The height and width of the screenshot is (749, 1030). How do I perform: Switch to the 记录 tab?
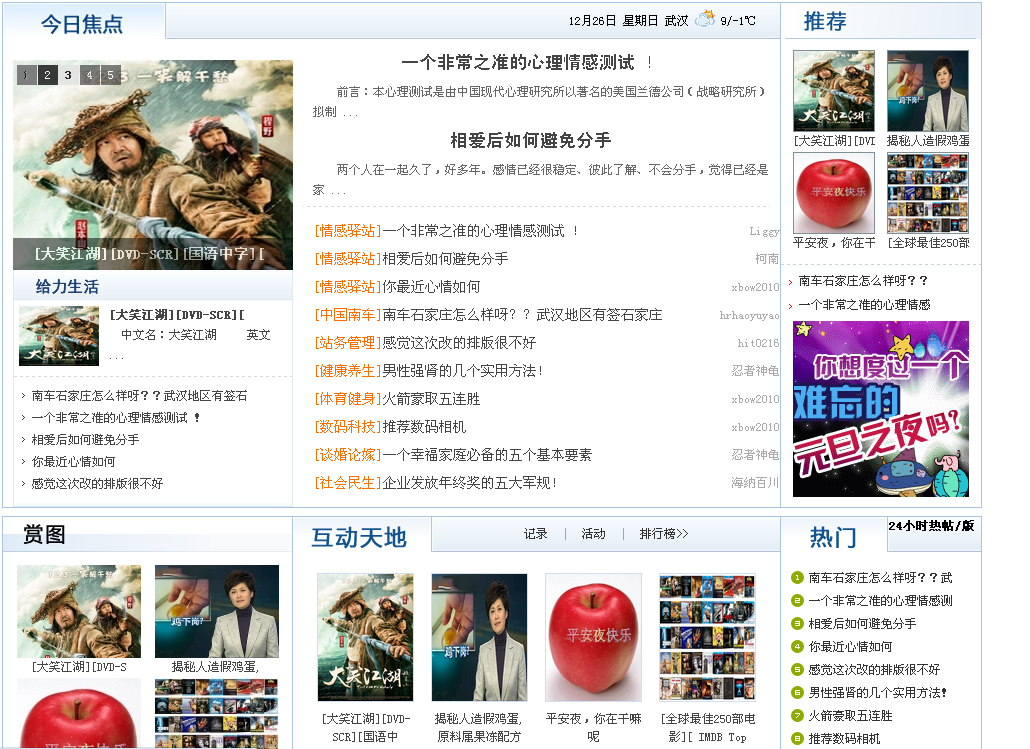[x=535, y=533]
